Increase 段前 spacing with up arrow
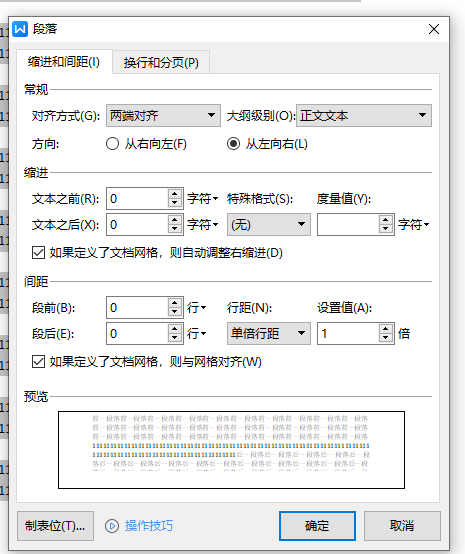The height and width of the screenshot is (554, 465). (x=175, y=302)
